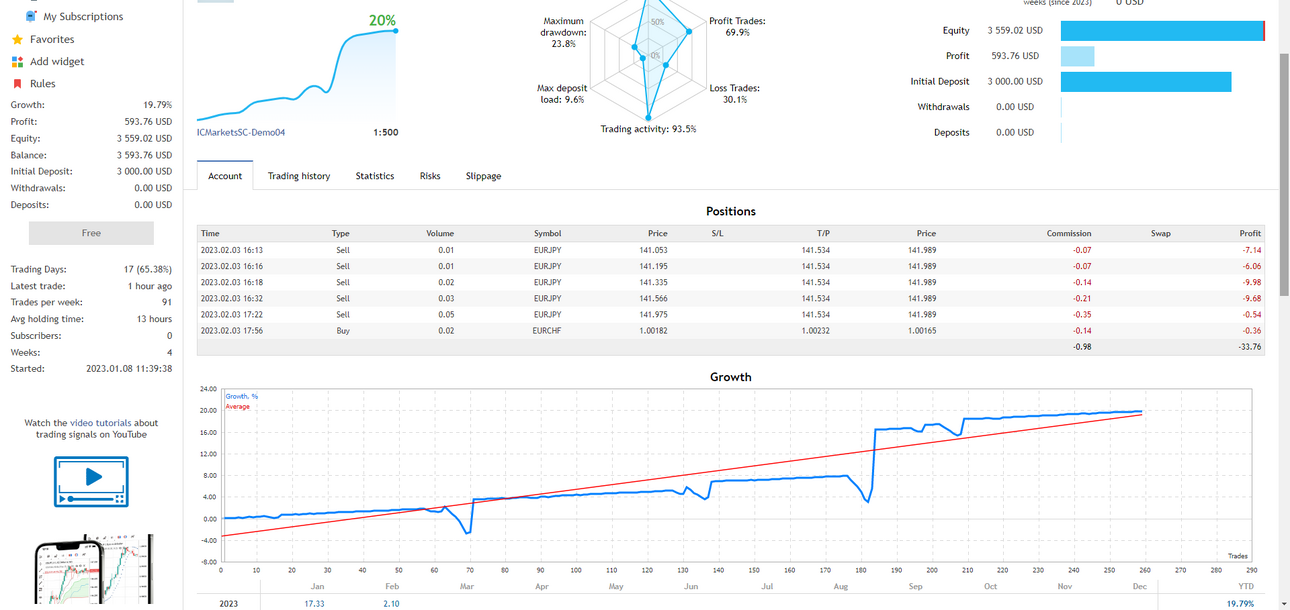This screenshot has height=610, width=1290.
Task: Click the My Subscriptions icon
Action: coord(31,16)
